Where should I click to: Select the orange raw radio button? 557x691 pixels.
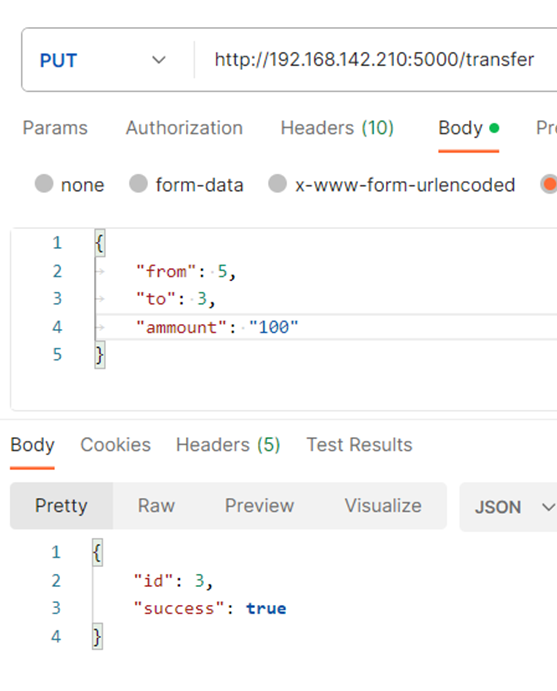pos(549,184)
